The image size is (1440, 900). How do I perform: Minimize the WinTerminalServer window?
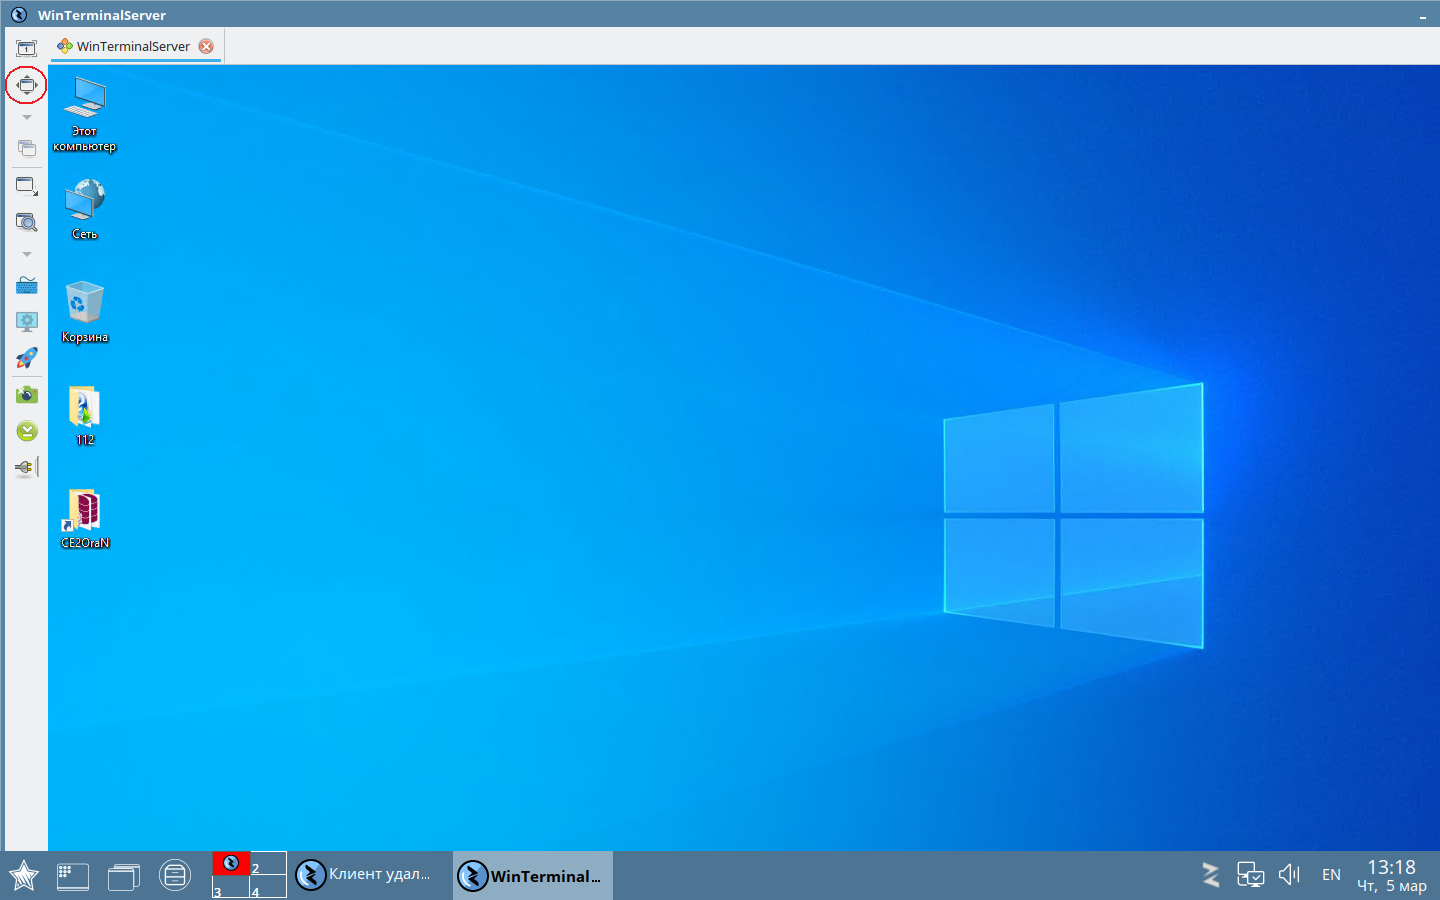point(1422,15)
